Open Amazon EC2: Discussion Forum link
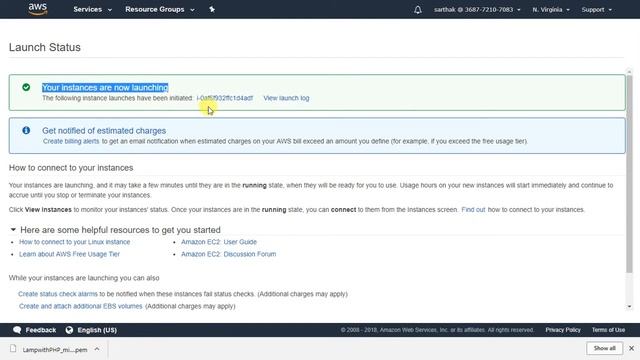This screenshot has height=360, width=640. point(229,254)
